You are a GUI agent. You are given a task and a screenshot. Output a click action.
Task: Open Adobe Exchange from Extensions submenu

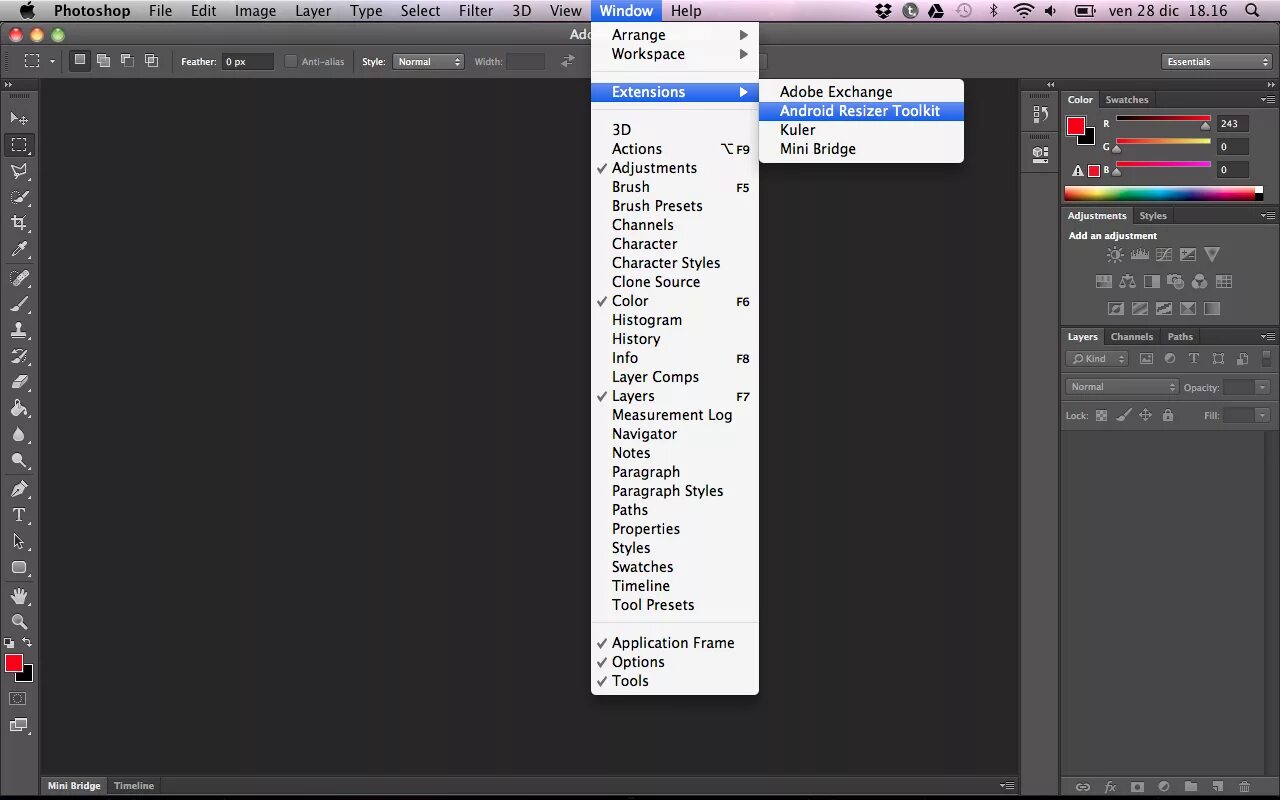[x=861, y=92]
